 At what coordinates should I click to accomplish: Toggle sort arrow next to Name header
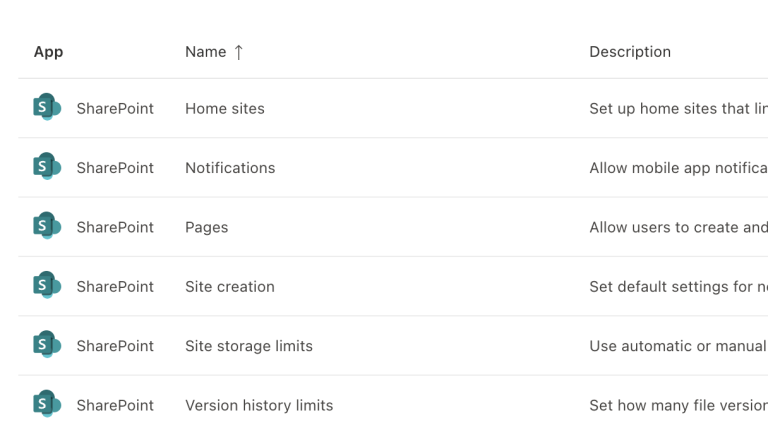(239, 52)
